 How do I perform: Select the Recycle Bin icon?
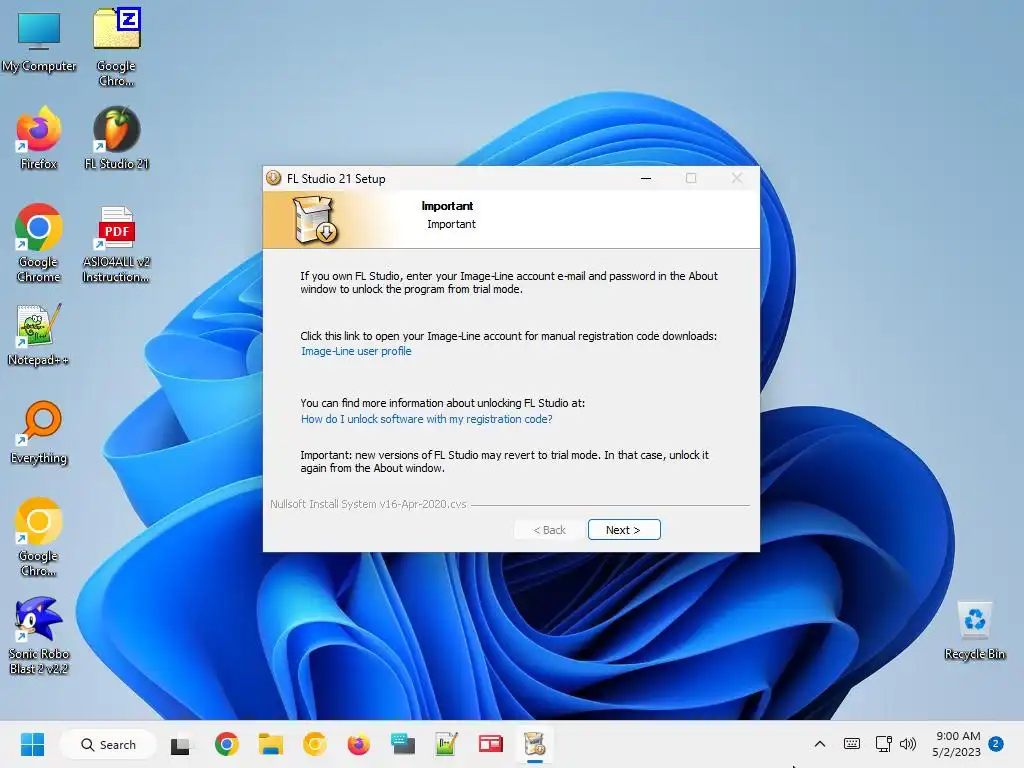click(974, 630)
